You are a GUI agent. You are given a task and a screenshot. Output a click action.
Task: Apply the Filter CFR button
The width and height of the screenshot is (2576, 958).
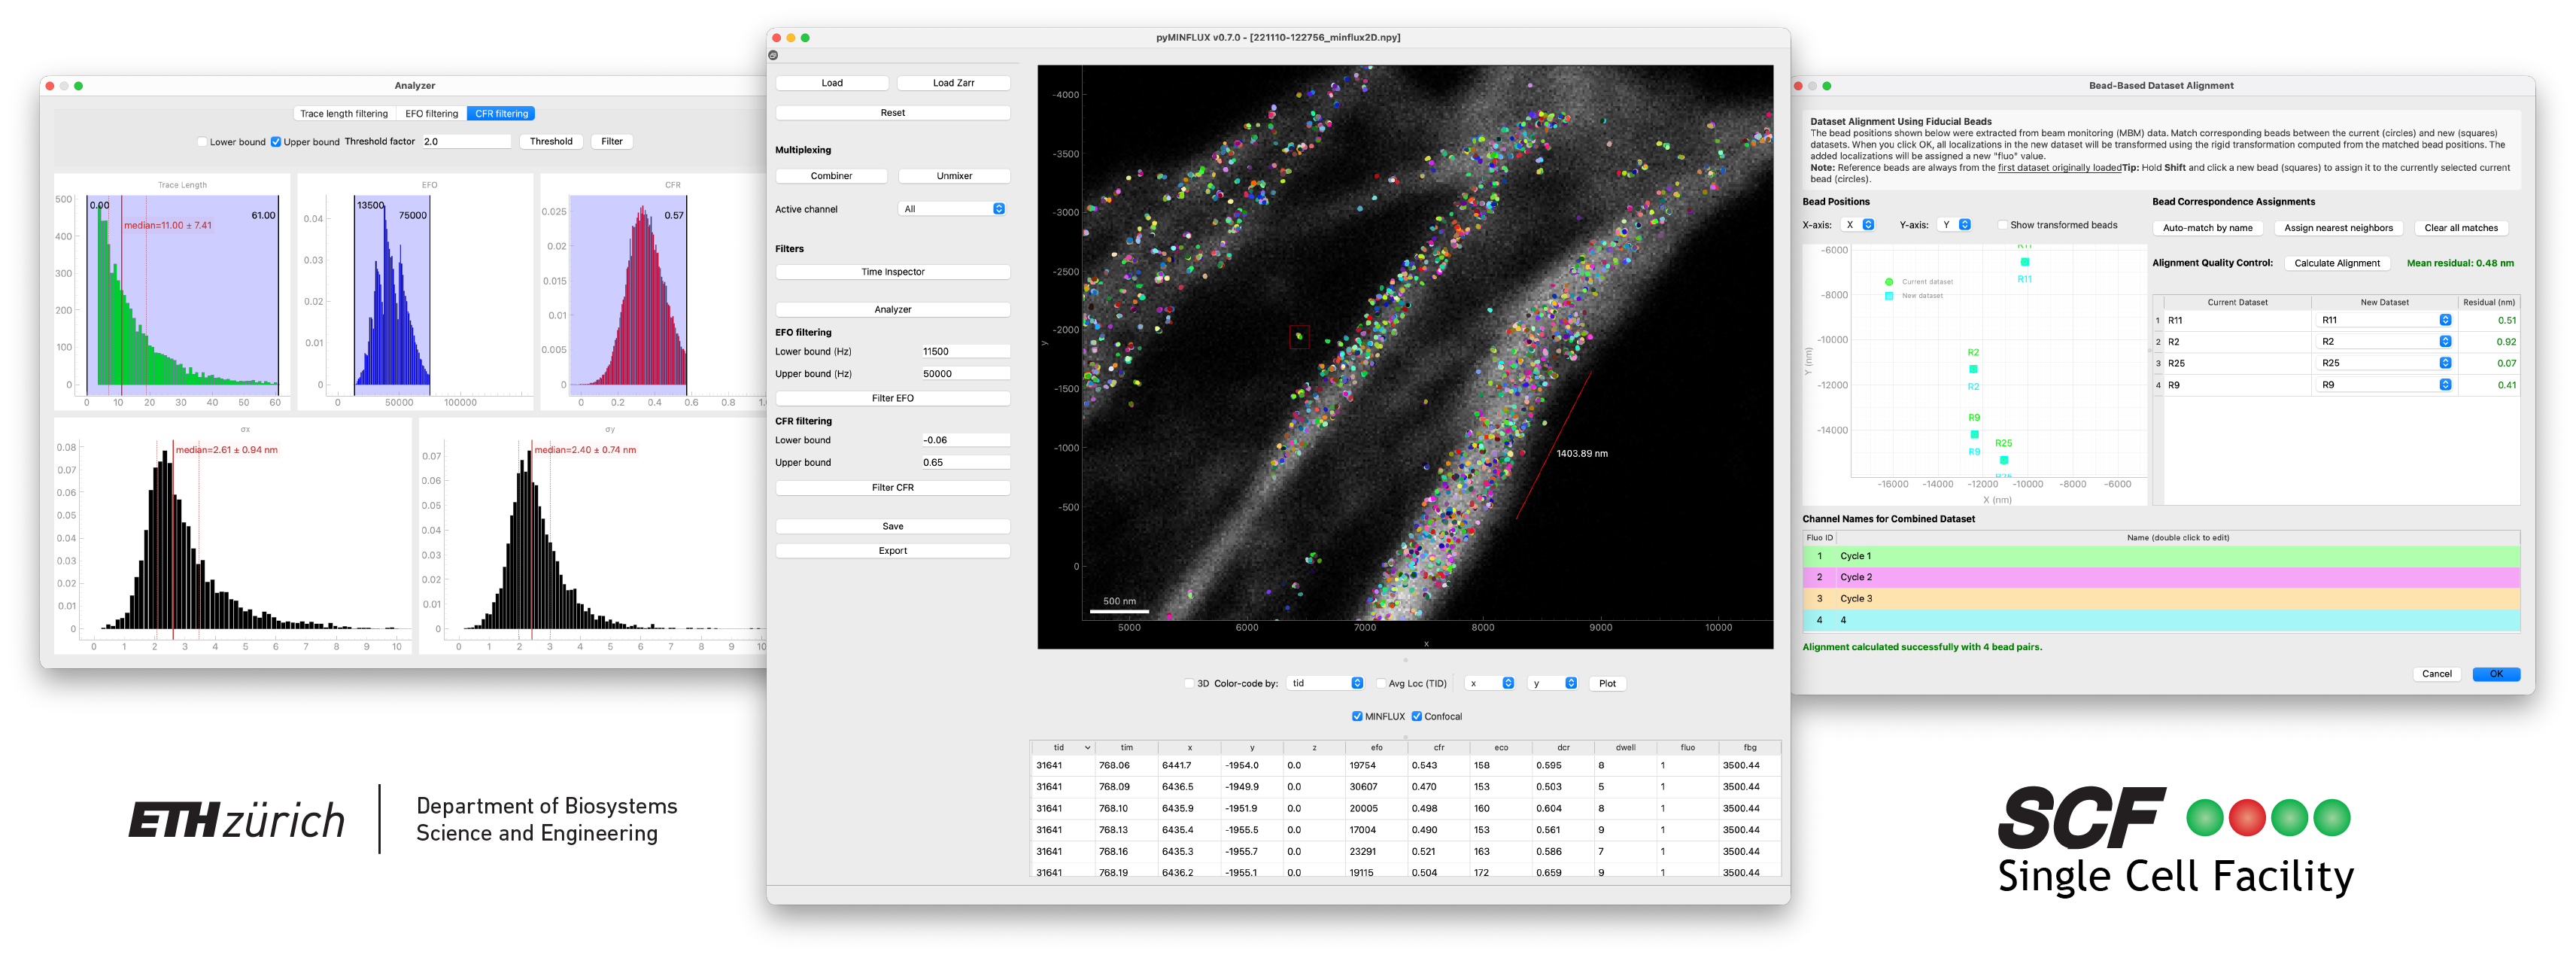click(893, 488)
